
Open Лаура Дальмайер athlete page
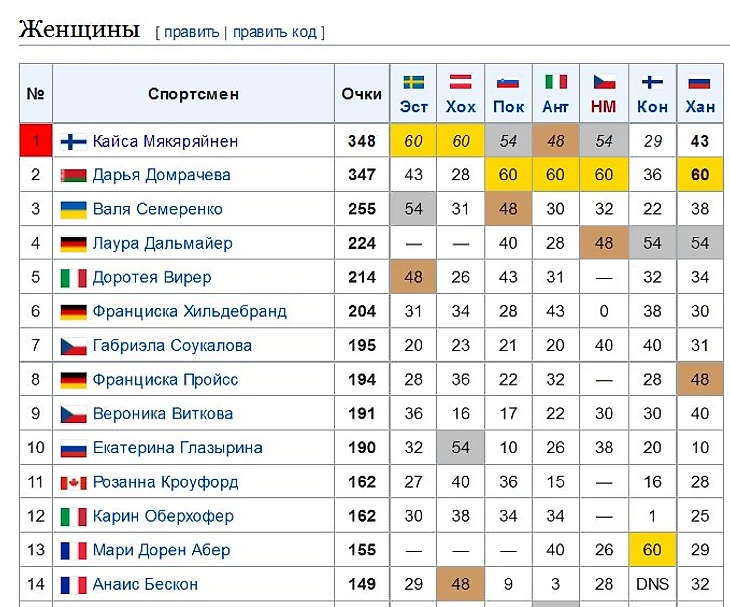(x=162, y=243)
